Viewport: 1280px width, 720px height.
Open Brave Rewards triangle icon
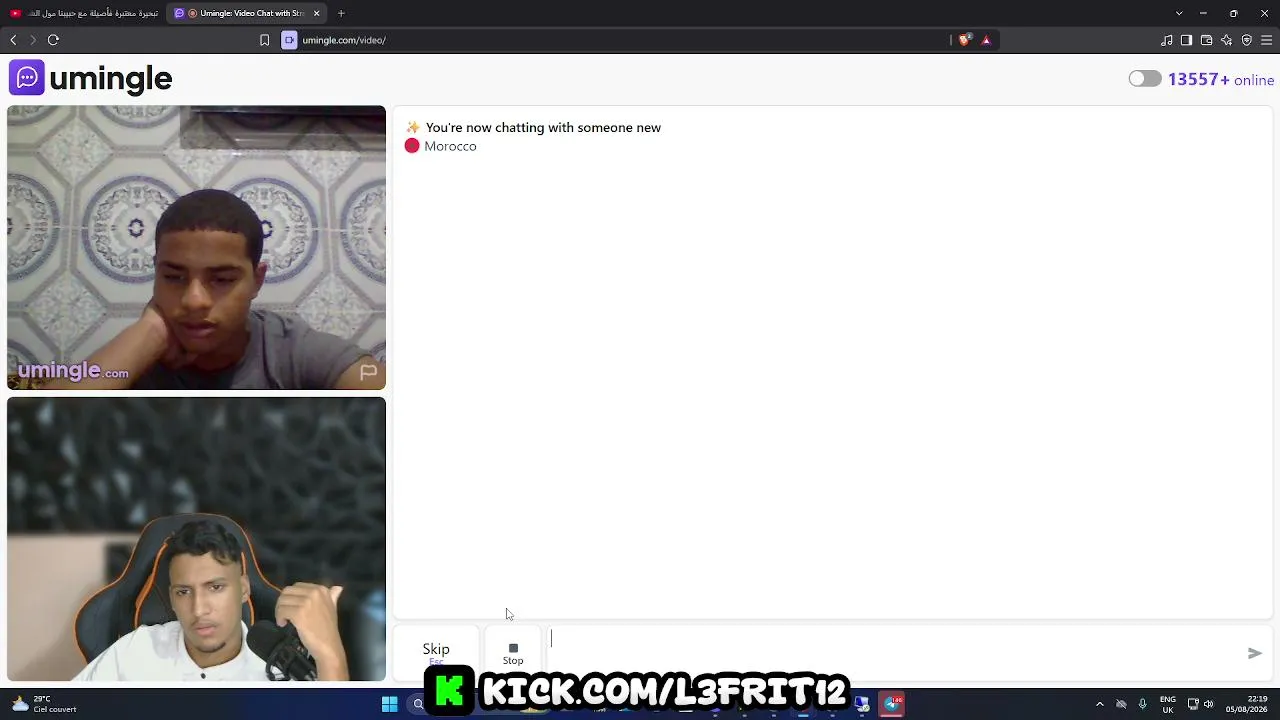986,40
